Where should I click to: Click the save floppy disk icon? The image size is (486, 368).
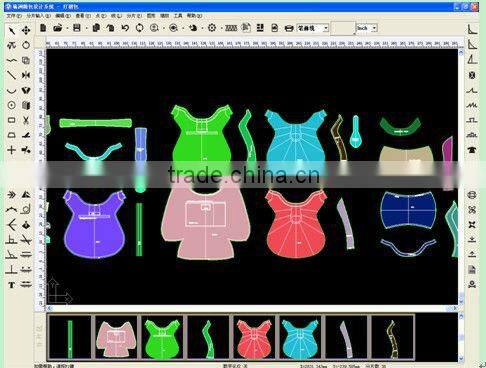tap(77, 28)
